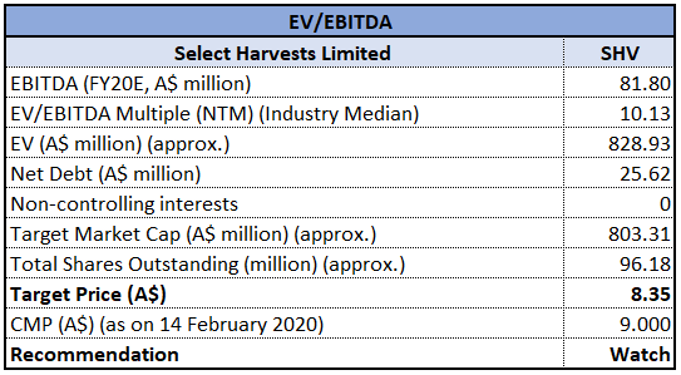Viewport: 681px width, 375px height.
Task: Click the Select Harvests Limited header cell
Action: coord(284,53)
